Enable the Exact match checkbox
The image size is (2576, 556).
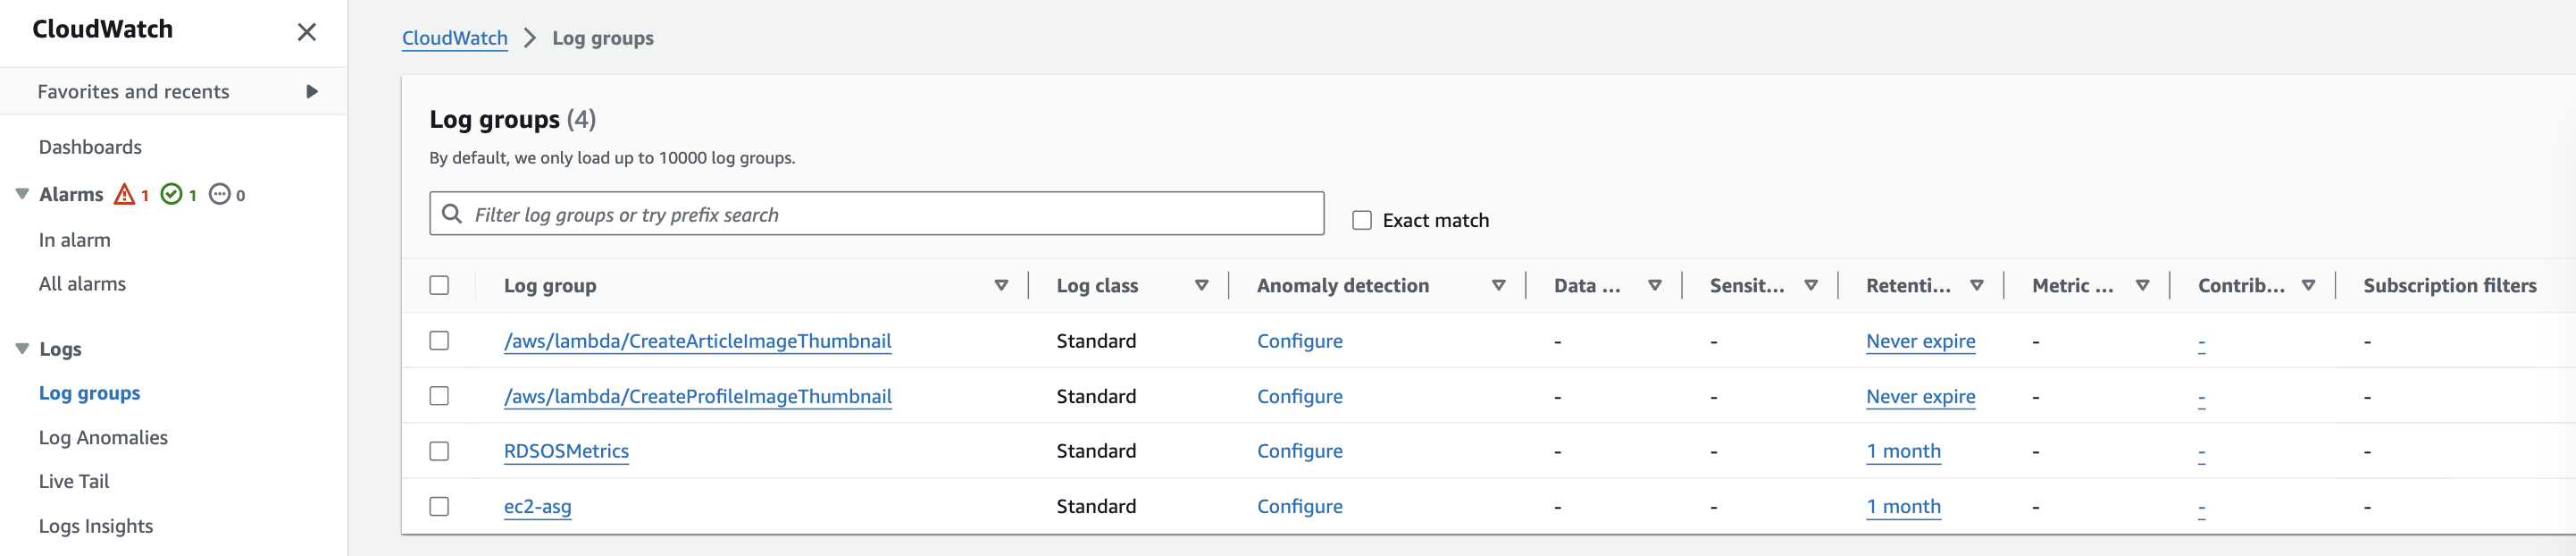point(1362,220)
